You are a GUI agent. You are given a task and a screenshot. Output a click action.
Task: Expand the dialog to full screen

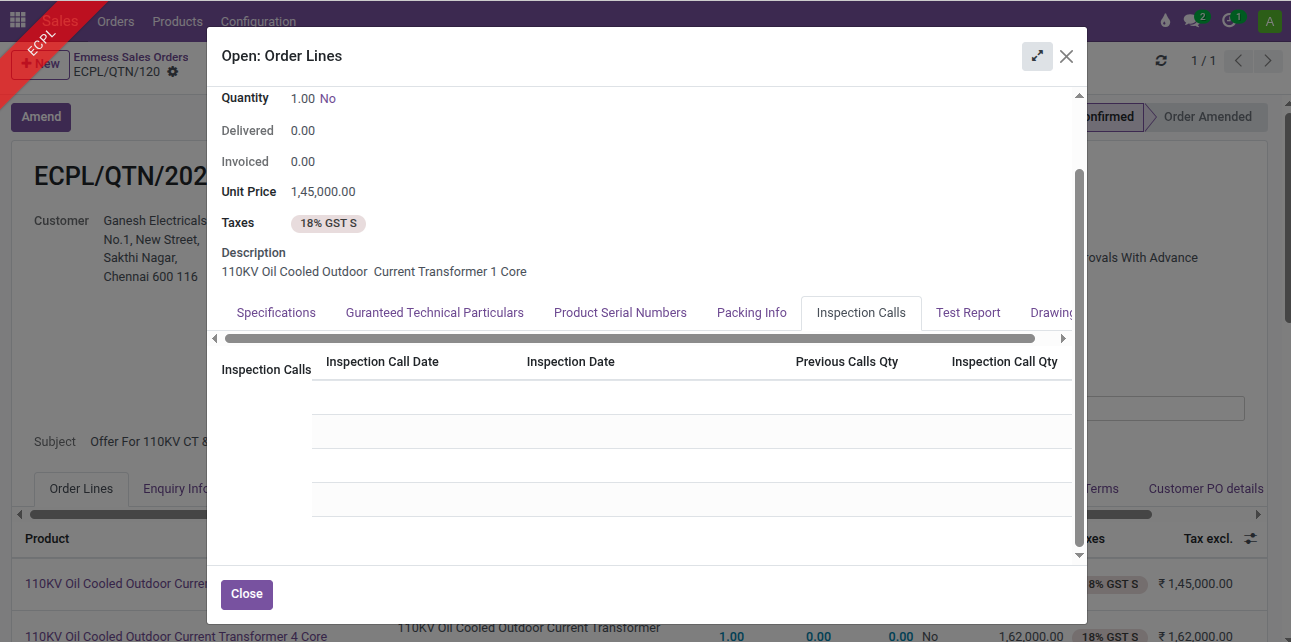(x=1037, y=57)
